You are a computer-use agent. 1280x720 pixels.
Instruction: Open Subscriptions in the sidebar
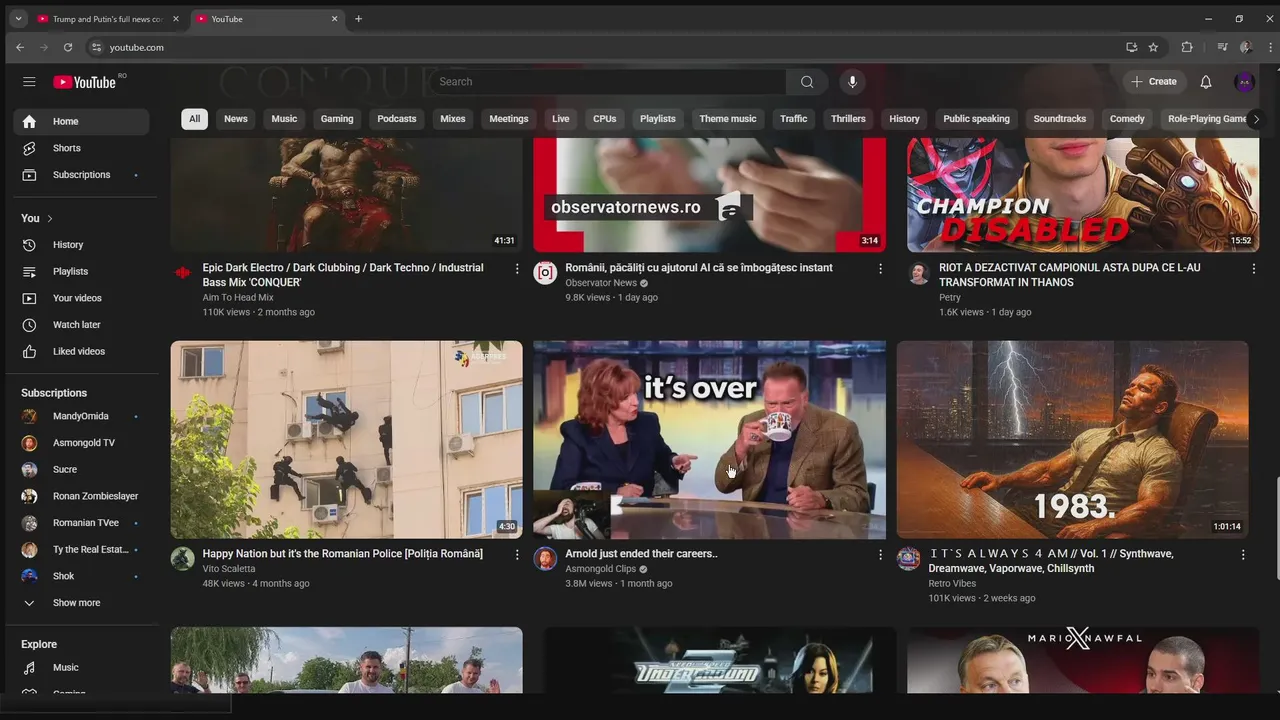coord(80,175)
